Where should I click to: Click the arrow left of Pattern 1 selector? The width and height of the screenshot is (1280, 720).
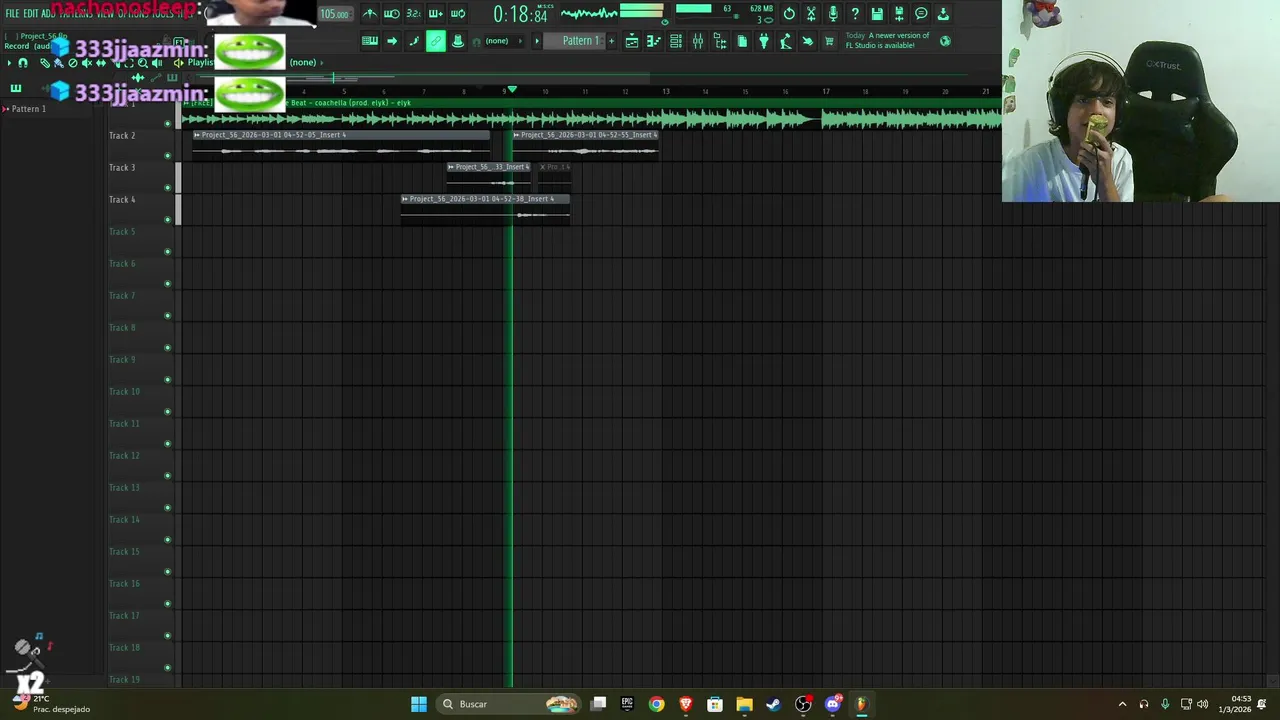(537, 41)
